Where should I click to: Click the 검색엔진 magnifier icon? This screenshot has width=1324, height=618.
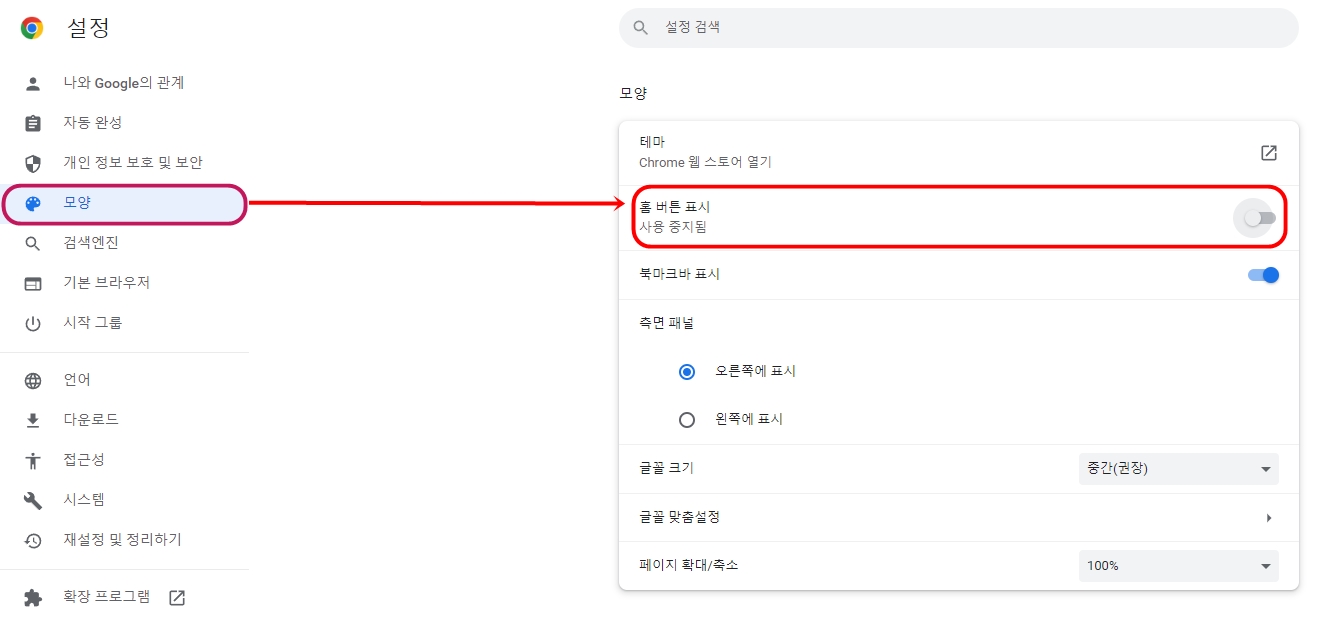(x=33, y=242)
